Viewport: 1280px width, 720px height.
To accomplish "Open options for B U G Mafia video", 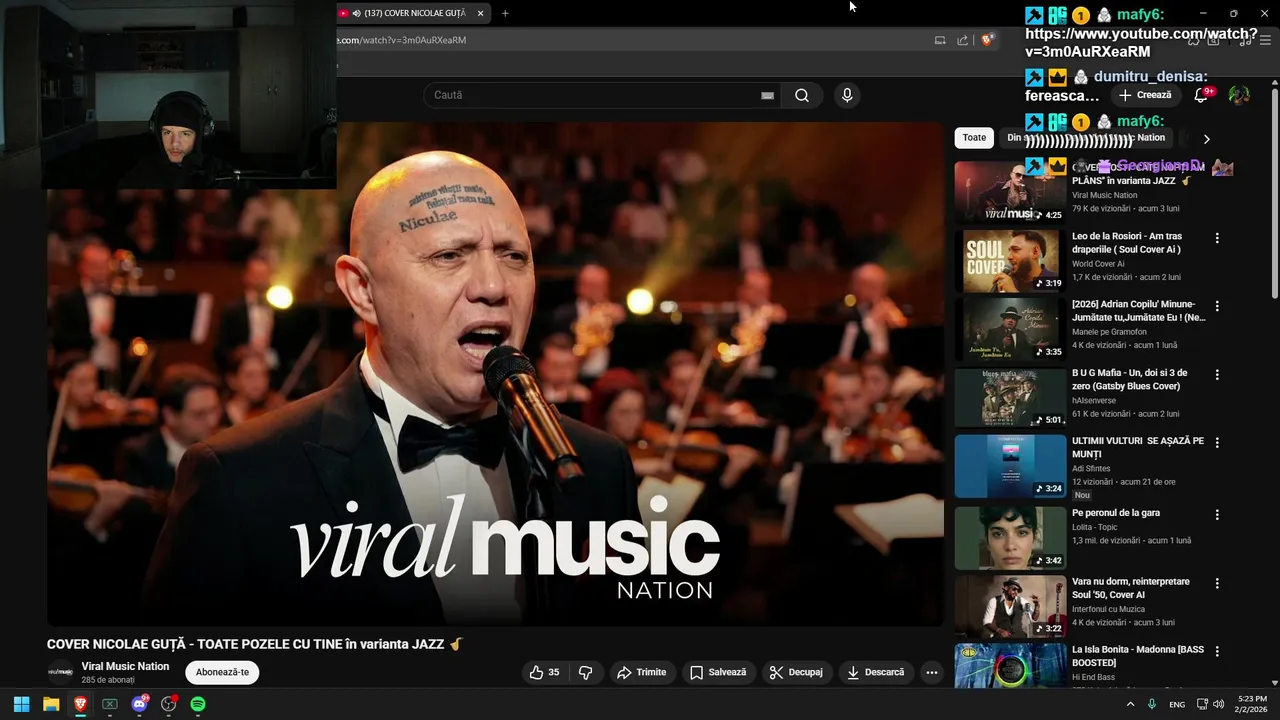I will click(x=1217, y=375).
